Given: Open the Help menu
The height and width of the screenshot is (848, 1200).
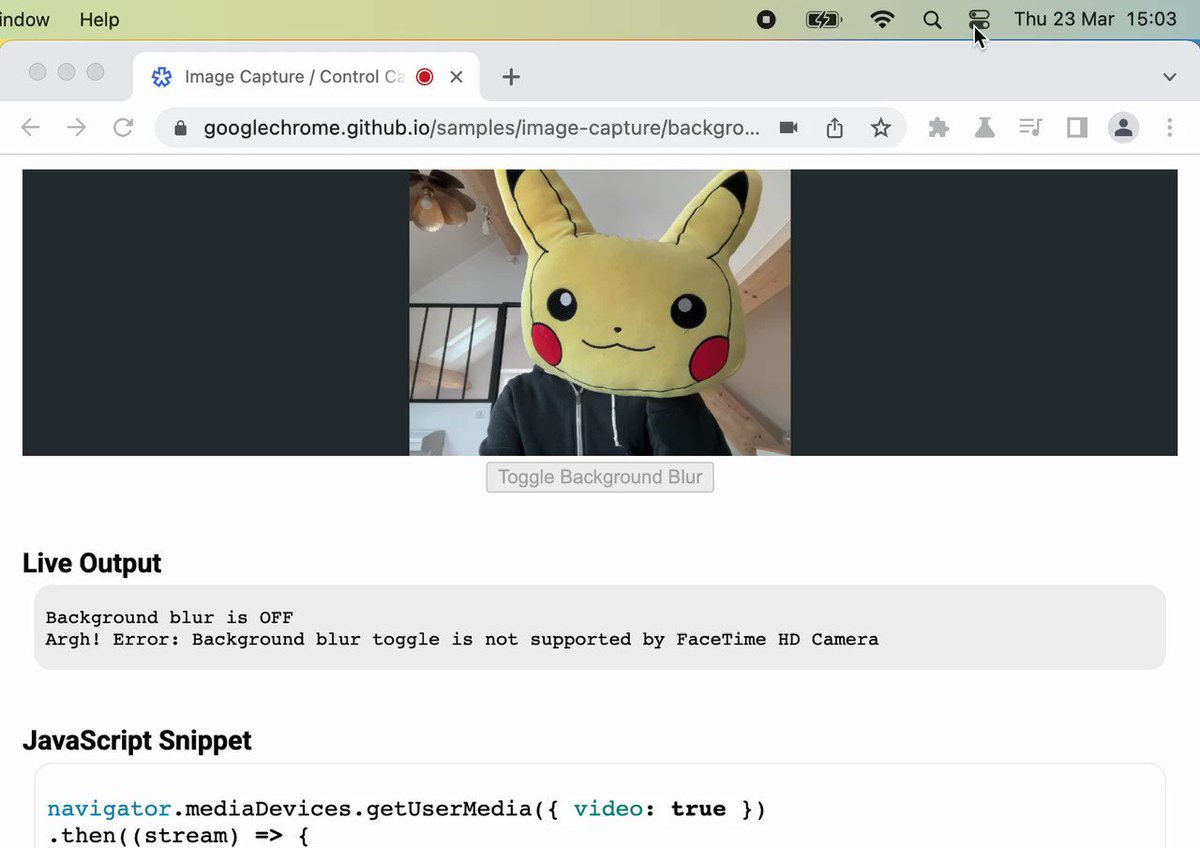Looking at the screenshot, I should coord(99,19).
